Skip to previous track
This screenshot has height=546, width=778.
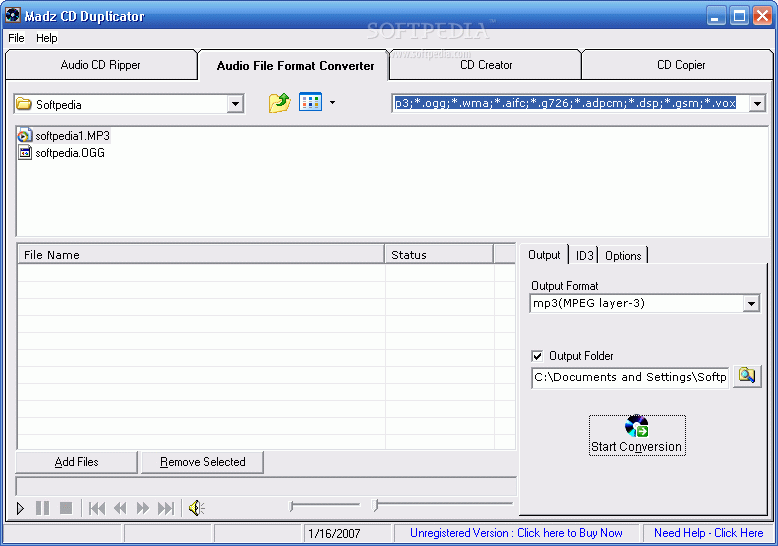[97, 508]
